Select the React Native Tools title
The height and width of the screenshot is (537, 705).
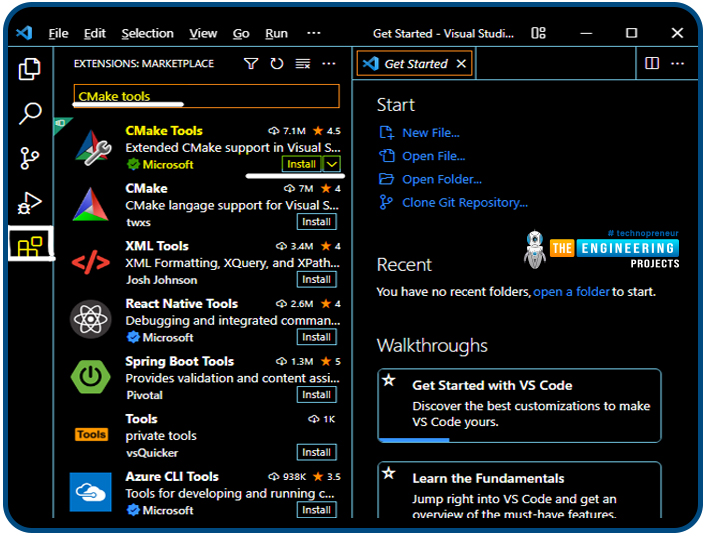tap(182, 304)
